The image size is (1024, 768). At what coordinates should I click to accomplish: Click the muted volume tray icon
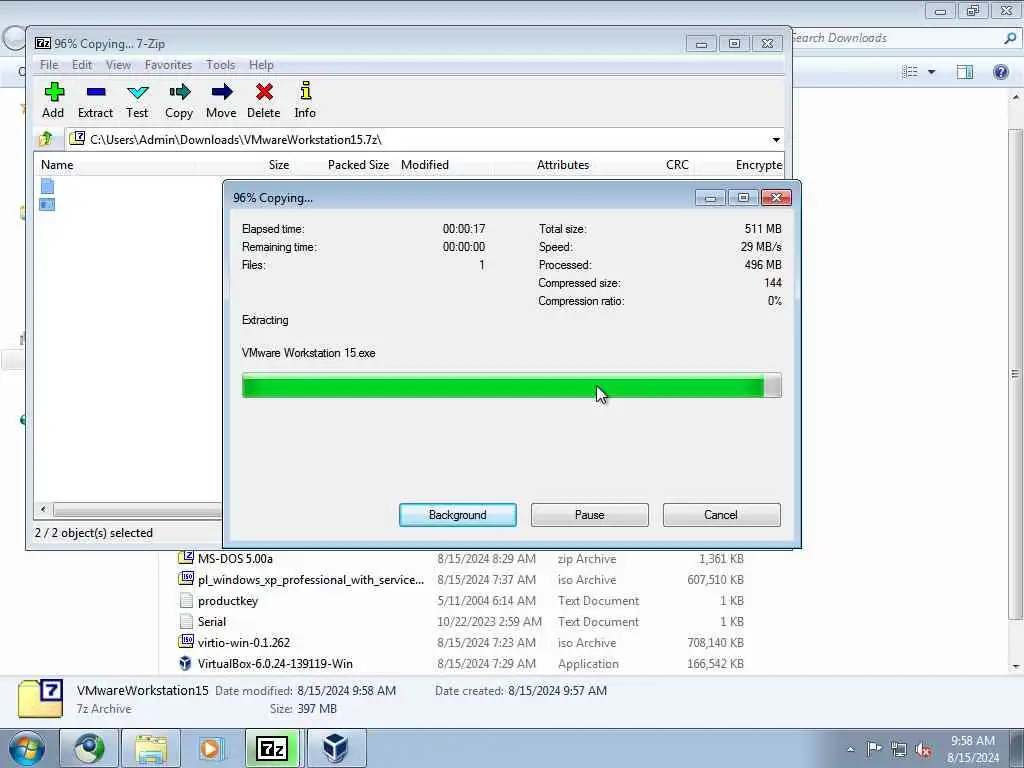[x=923, y=749]
